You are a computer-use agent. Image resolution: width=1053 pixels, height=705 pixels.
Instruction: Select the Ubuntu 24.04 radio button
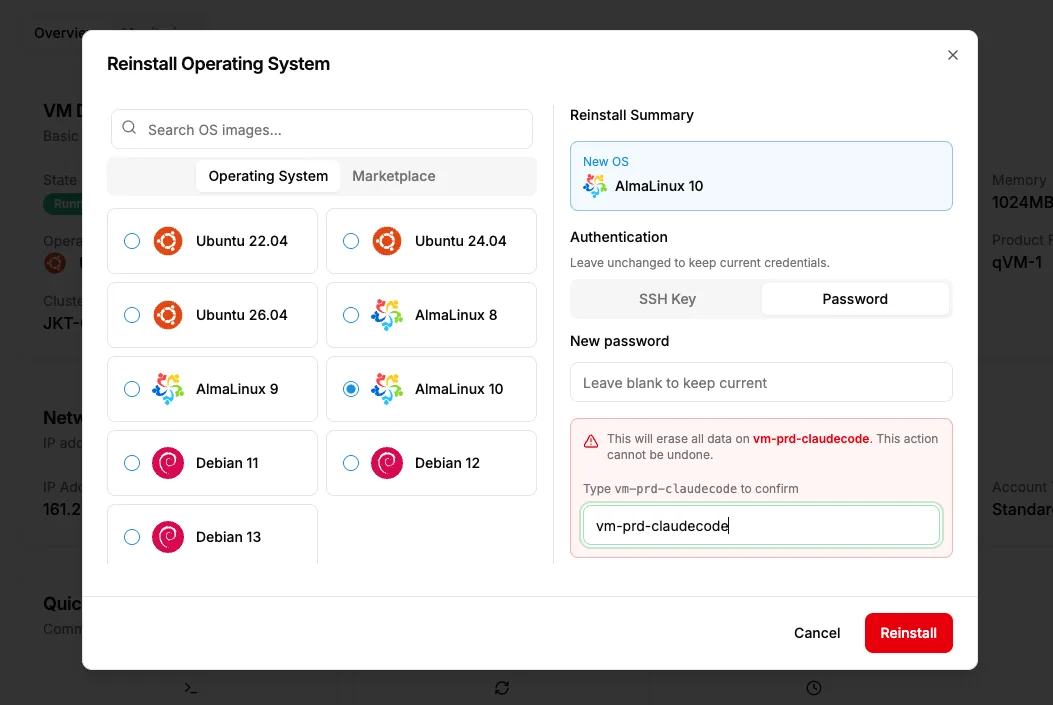point(351,241)
